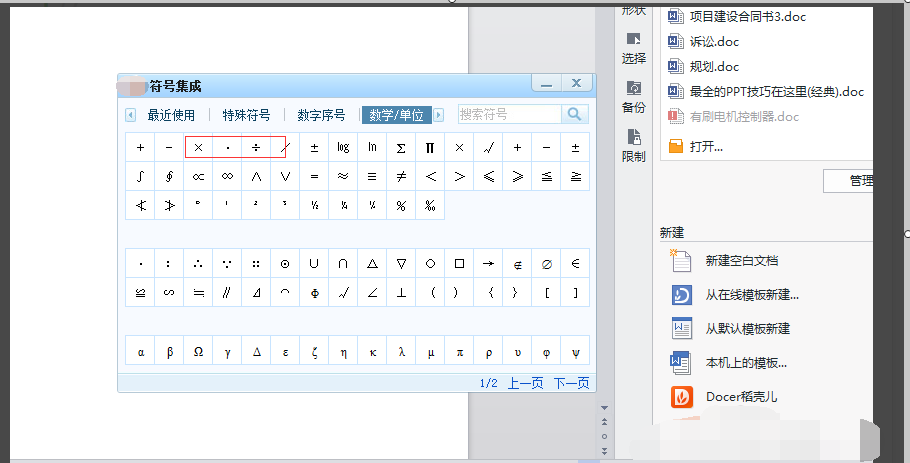Open recent file 诉讼.doc
910x463 pixels.
703,41
